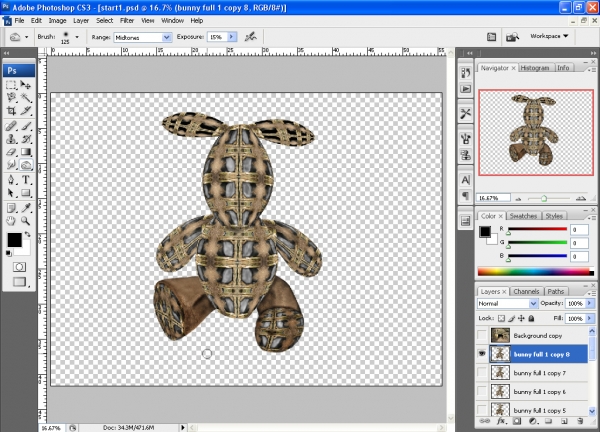Show the bunny full 1 copy 6 layer
This screenshot has height=432, width=600.
coord(482,391)
